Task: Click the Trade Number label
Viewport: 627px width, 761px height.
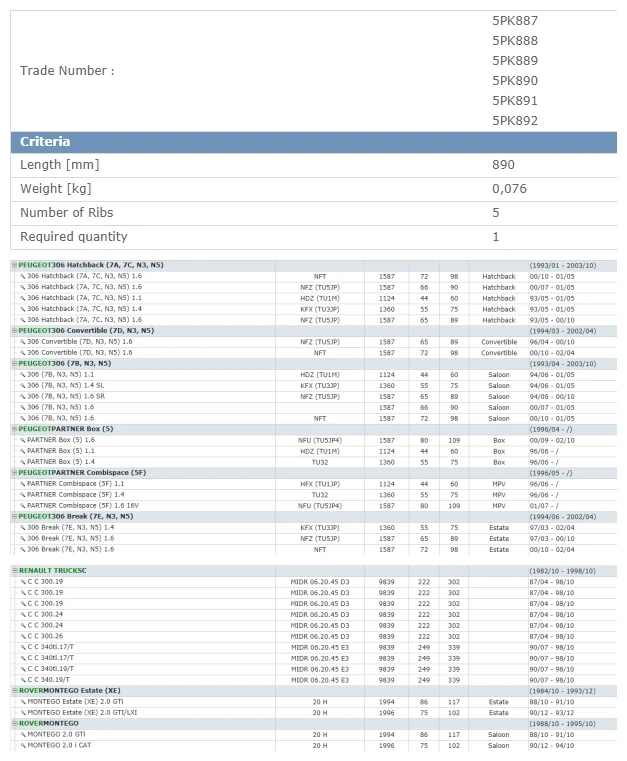Action: coord(67,71)
